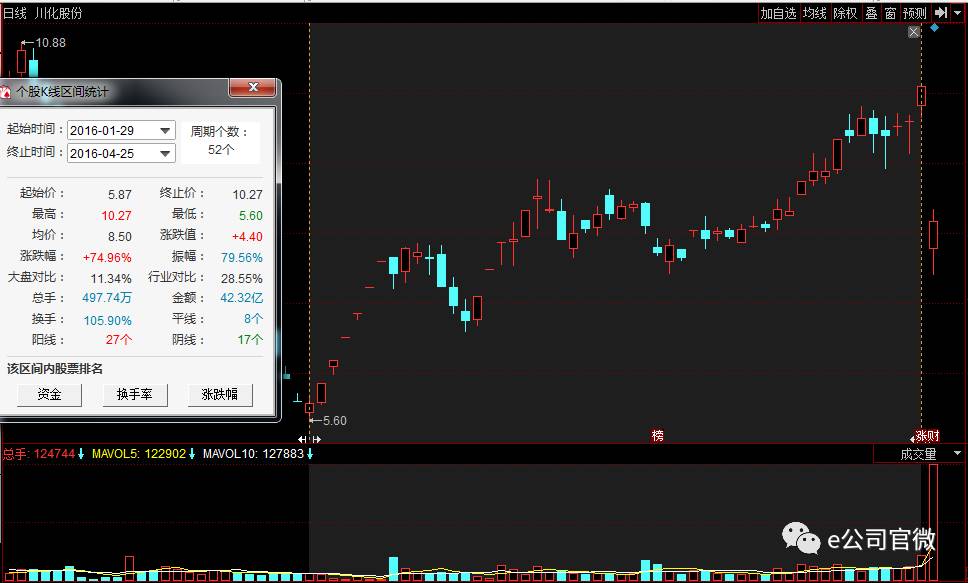Click the blue diamond marker icon
Screen dimensions: 968x583
[x=934, y=28]
